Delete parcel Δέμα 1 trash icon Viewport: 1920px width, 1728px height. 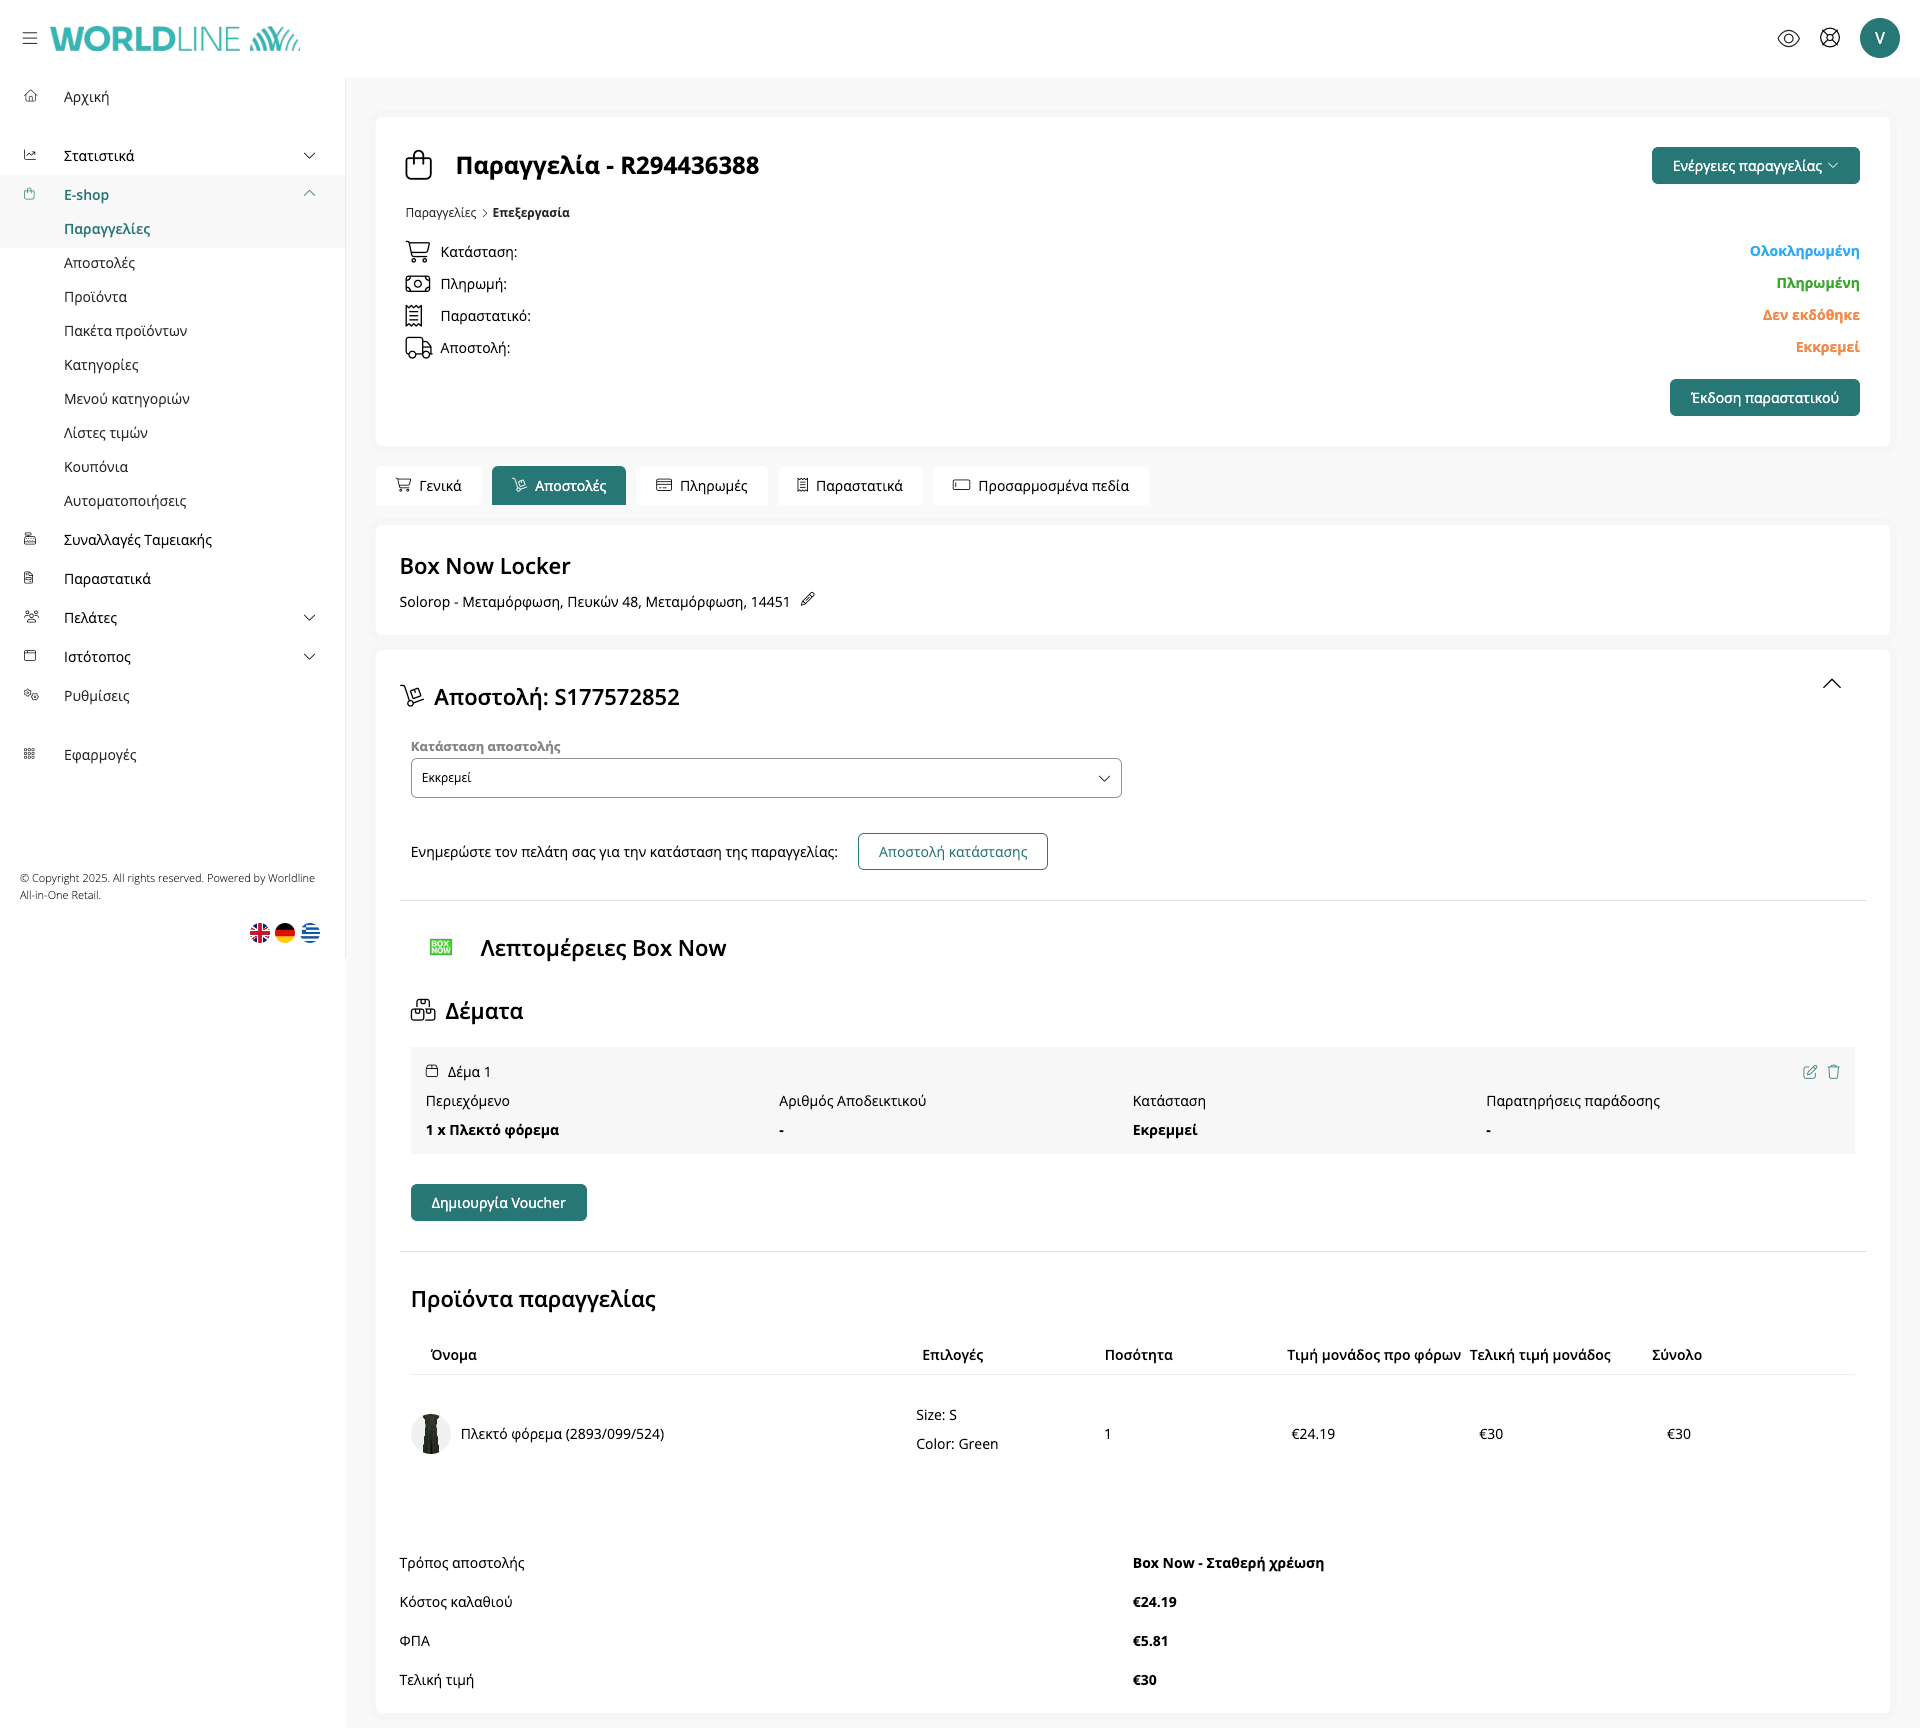(x=1834, y=1072)
